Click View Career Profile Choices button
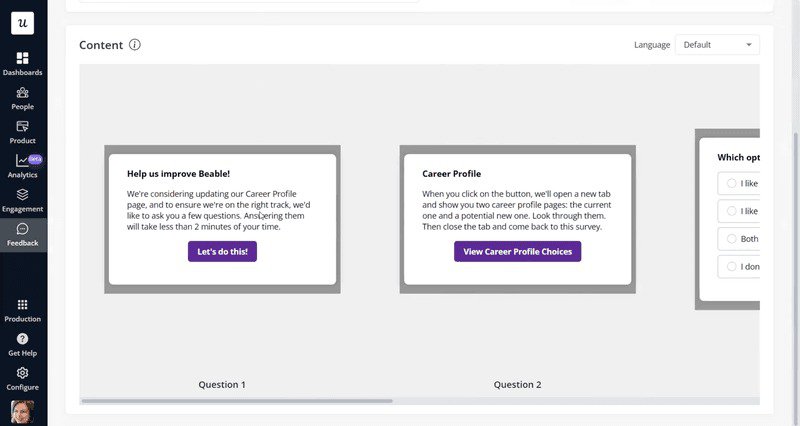Image resolution: width=800 pixels, height=426 pixels. [517, 252]
